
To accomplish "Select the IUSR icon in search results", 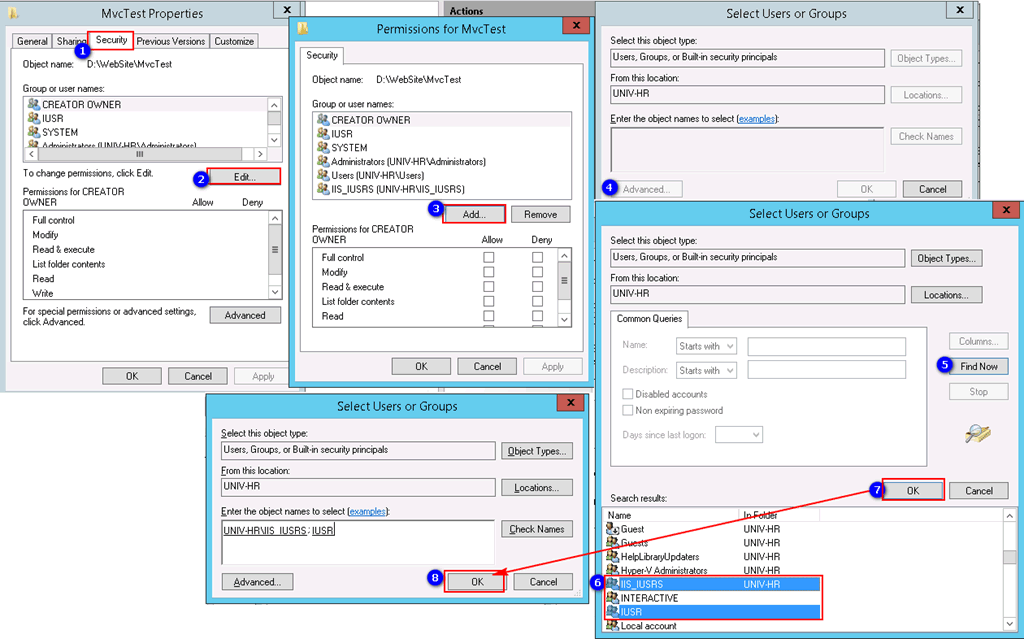I will click(613, 611).
